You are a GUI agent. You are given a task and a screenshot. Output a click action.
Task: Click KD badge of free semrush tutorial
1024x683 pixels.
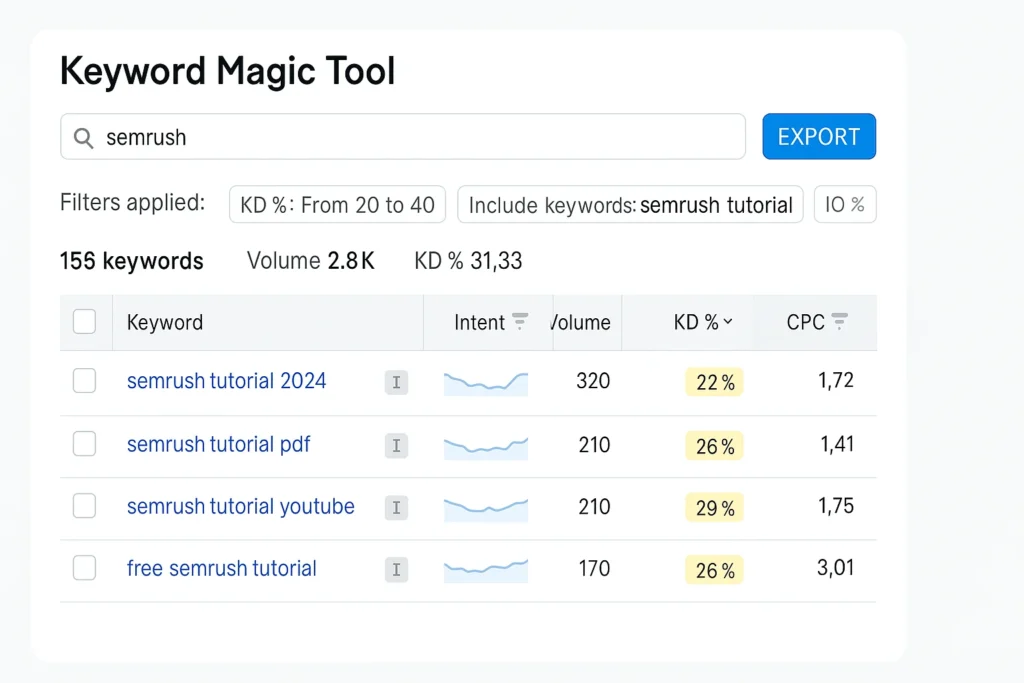coord(714,570)
